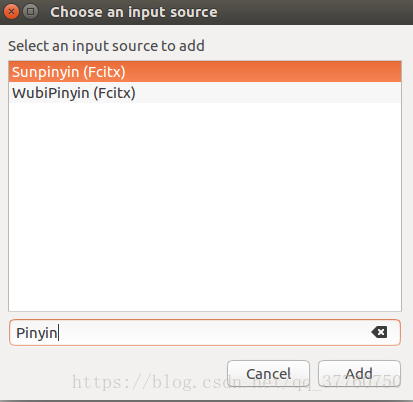Click the red X icon in the title bar
The width and height of the screenshot is (413, 402).
coord(11,12)
